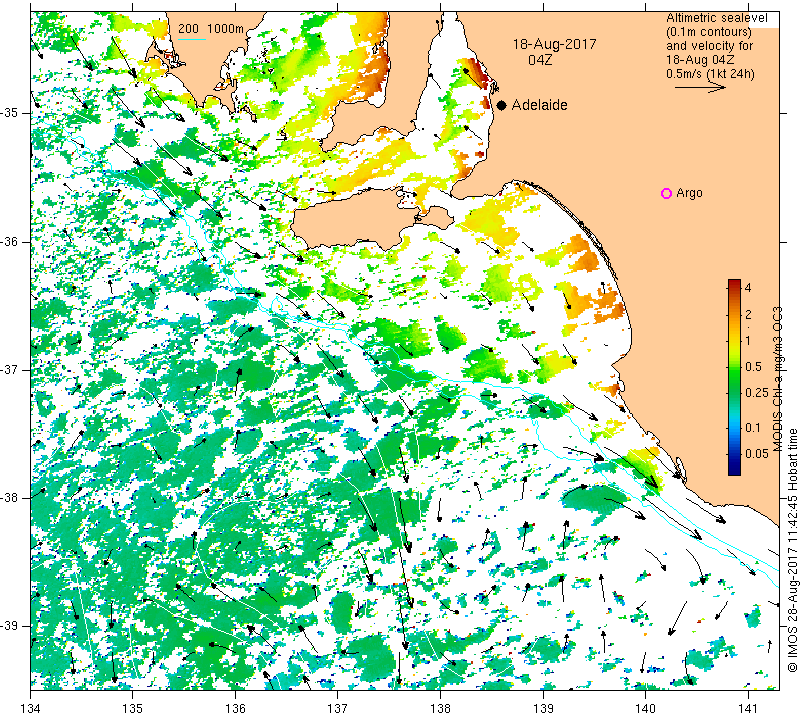Click latitude axis label -37
This screenshot has width=800, height=720.
tap(10, 369)
